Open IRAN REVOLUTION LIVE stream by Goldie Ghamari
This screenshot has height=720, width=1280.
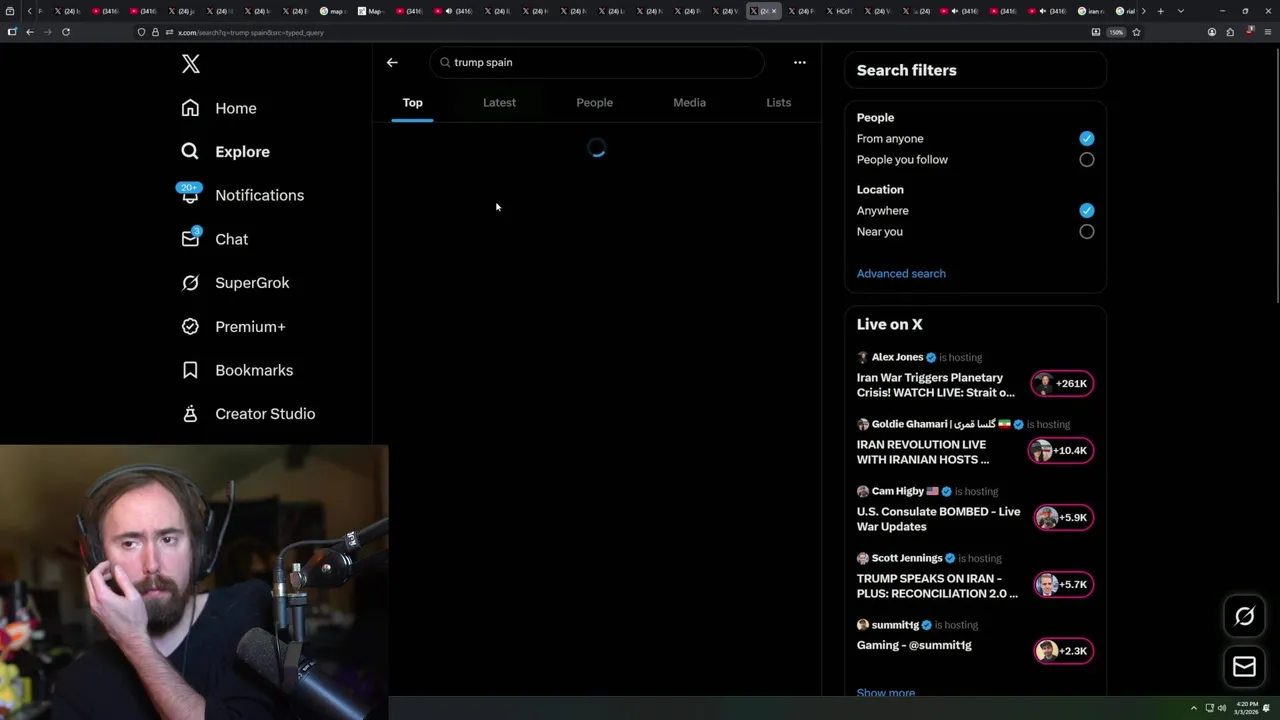click(x=923, y=452)
